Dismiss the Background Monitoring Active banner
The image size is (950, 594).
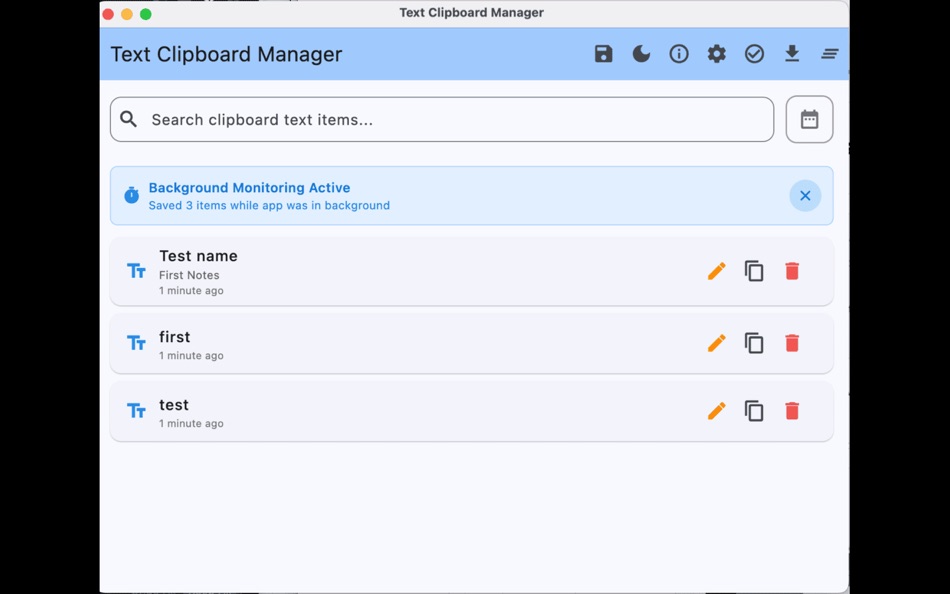coord(805,195)
